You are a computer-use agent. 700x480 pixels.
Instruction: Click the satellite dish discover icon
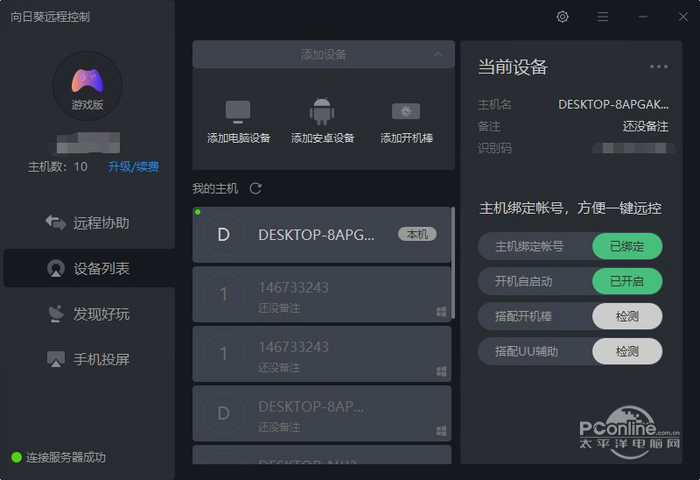56,314
